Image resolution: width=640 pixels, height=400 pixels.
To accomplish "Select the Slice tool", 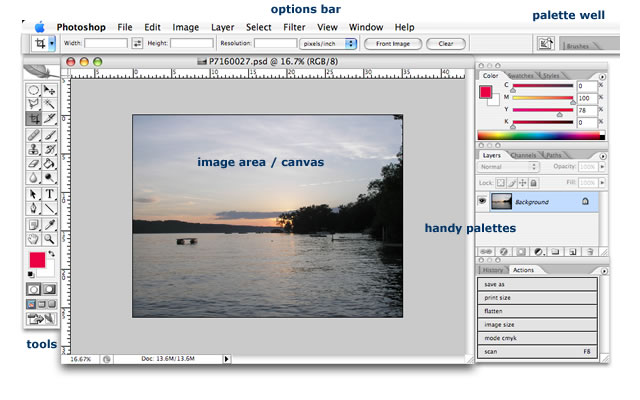I will 49,118.
